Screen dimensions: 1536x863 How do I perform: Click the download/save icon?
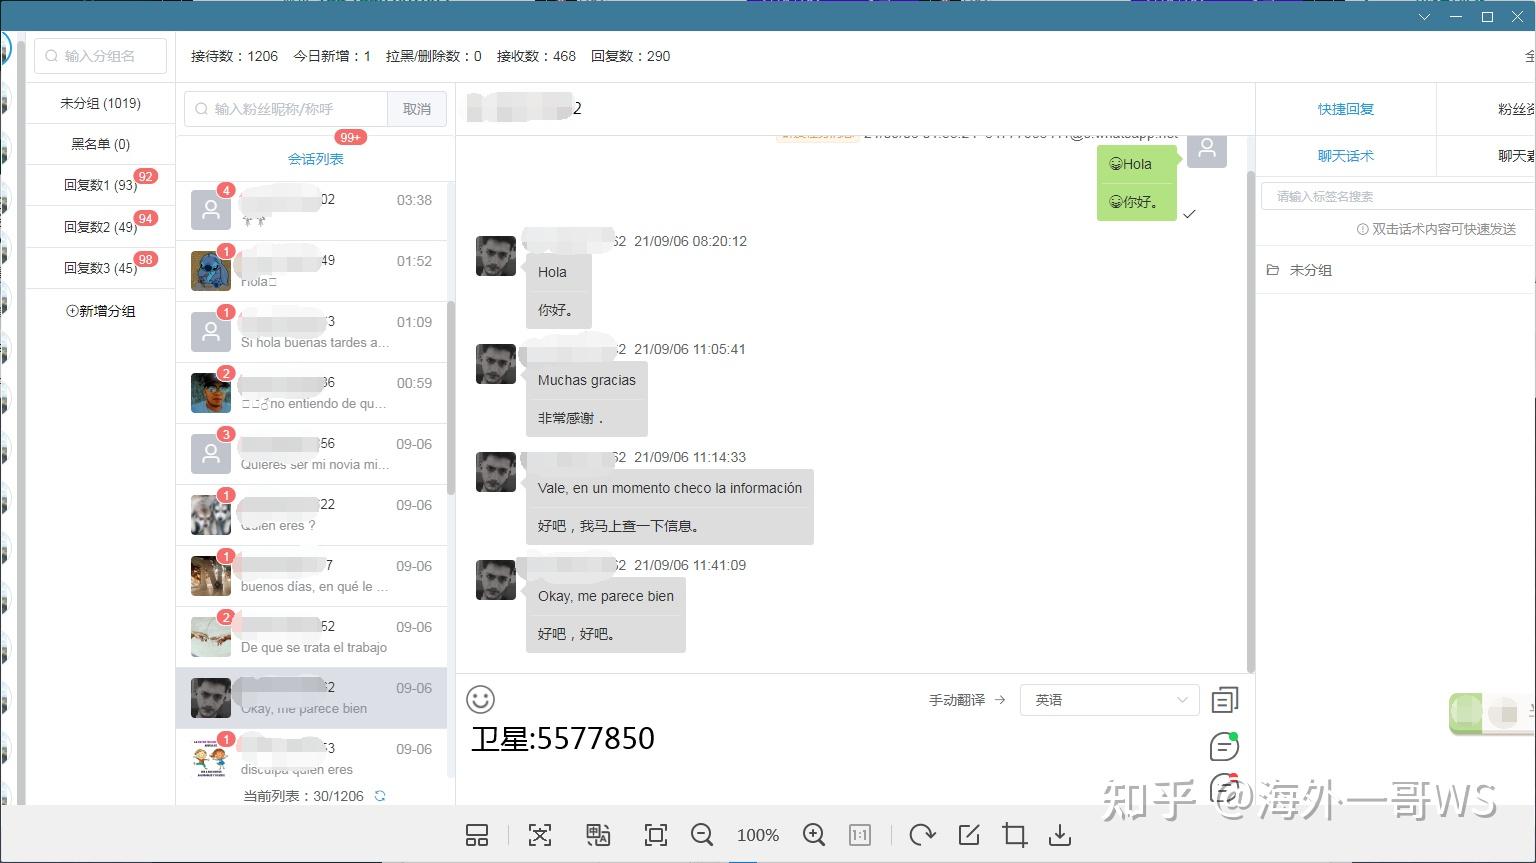1060,835
